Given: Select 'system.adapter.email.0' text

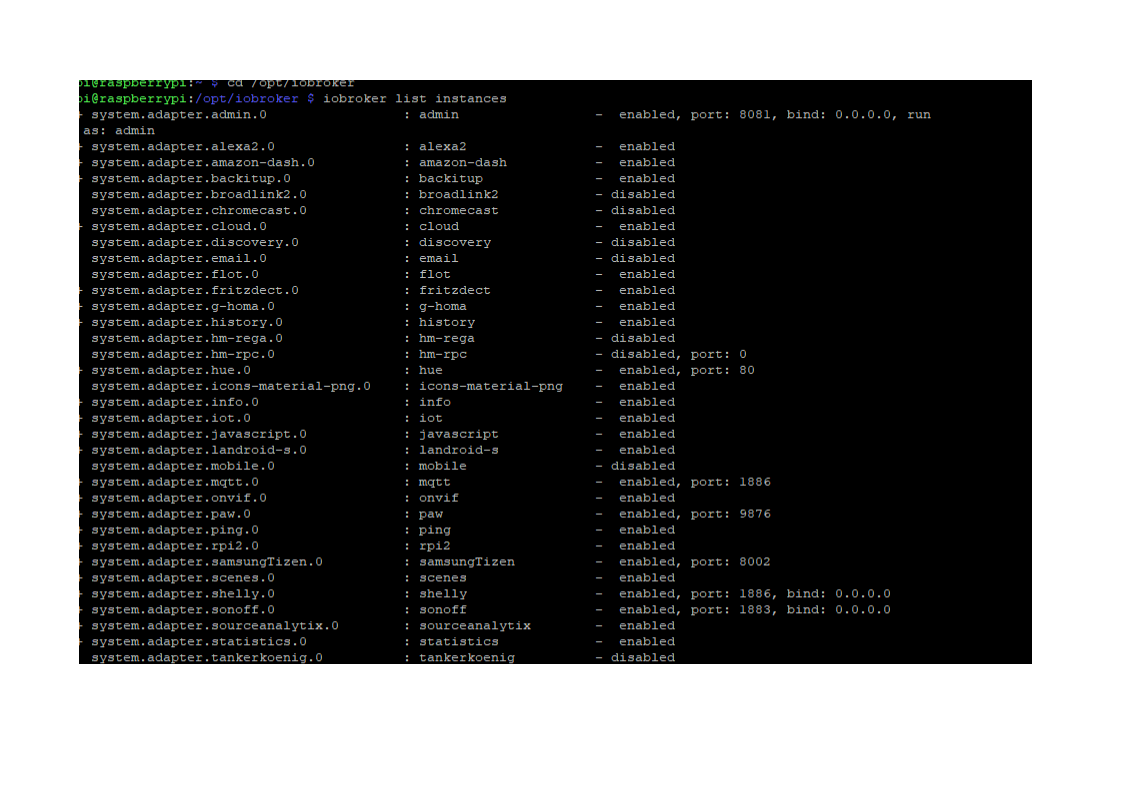Looking at the screenshot, I should (x=179, y=258).
